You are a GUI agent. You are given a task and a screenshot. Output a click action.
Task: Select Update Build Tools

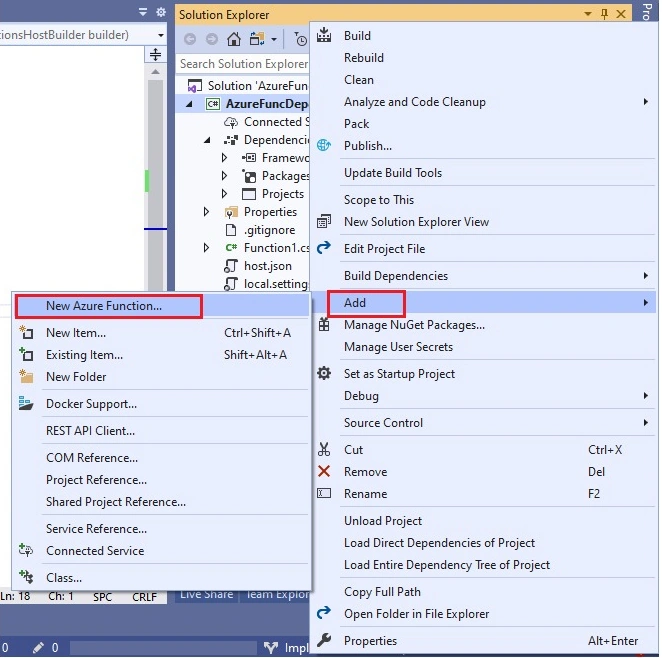[393, 173]
